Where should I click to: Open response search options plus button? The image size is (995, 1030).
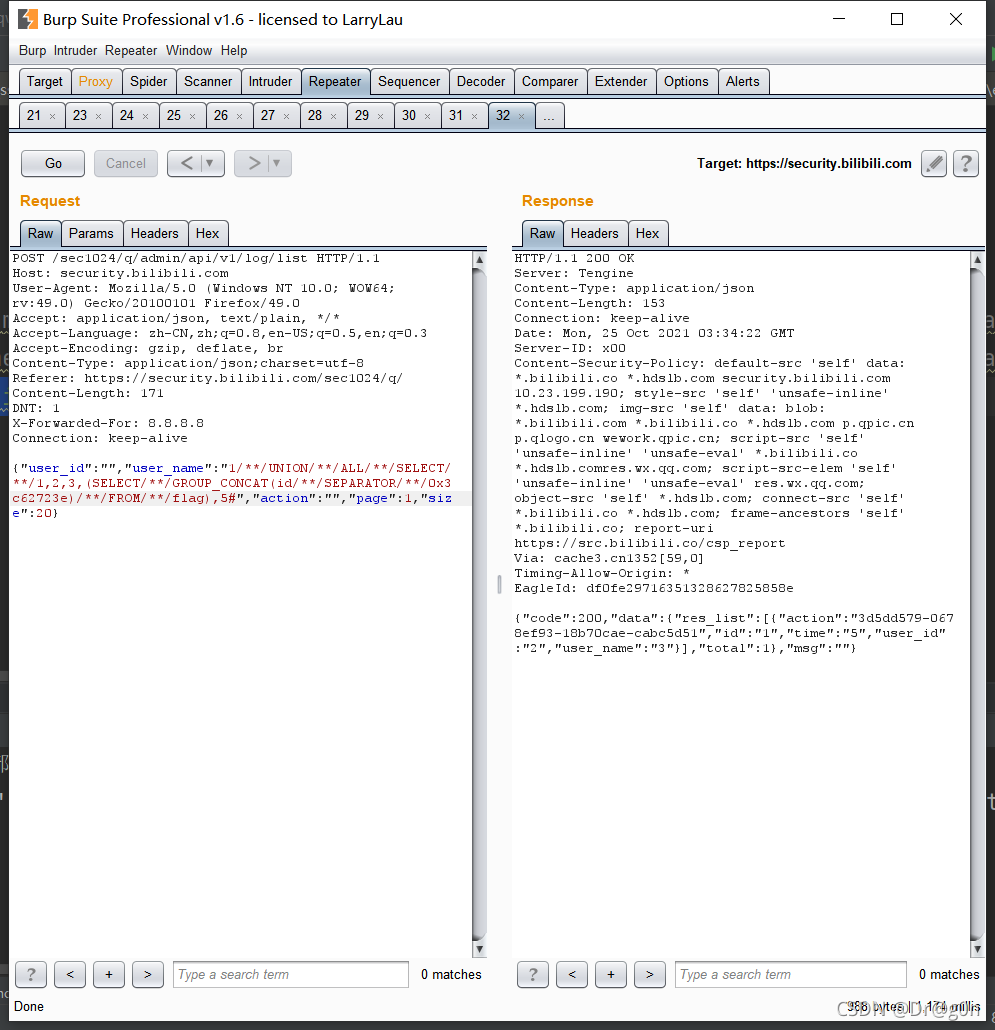coord(611,974)
